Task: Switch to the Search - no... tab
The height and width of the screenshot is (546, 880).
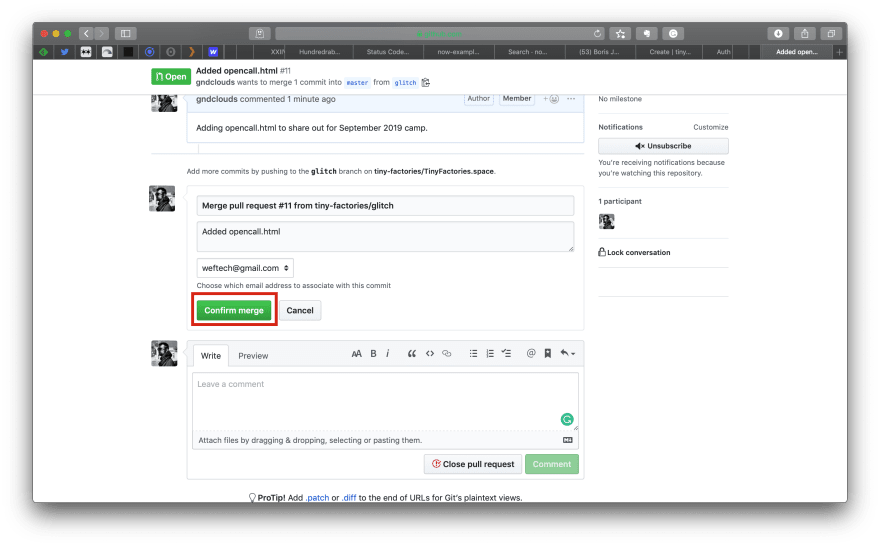Action: coord(528,52)
